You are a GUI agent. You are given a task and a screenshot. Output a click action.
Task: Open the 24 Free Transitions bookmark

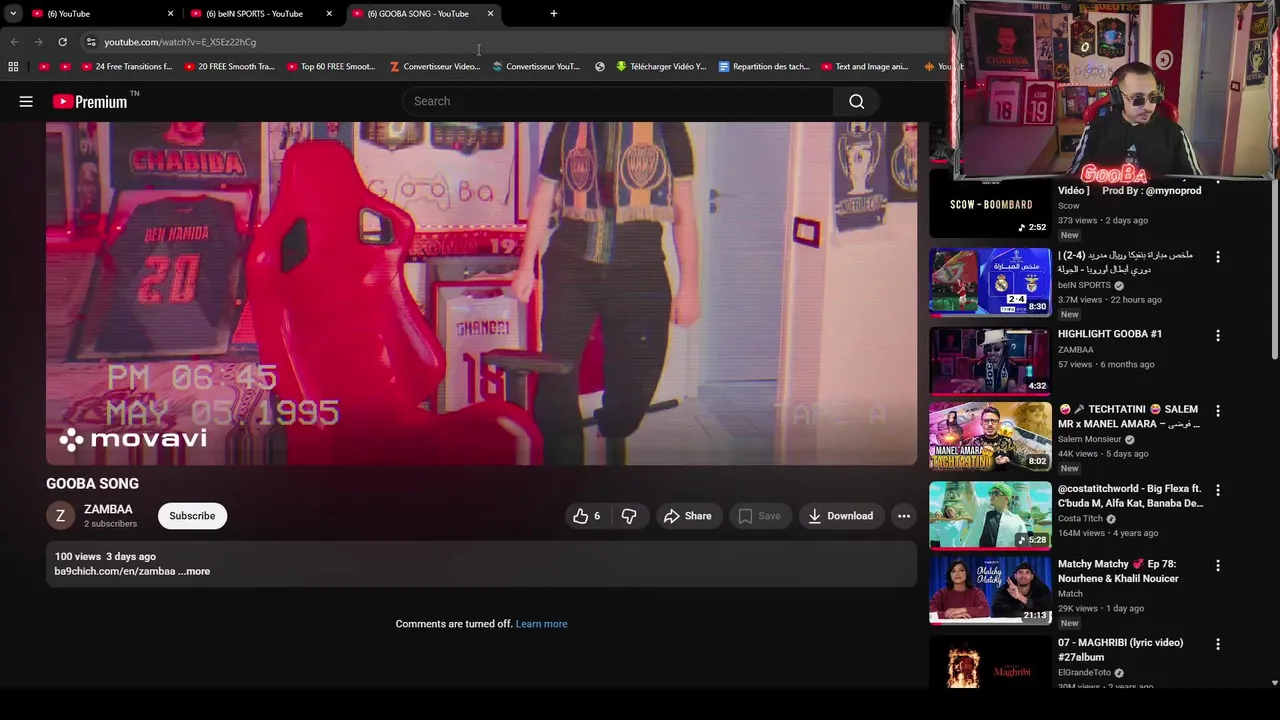click(x=125, y=67)
